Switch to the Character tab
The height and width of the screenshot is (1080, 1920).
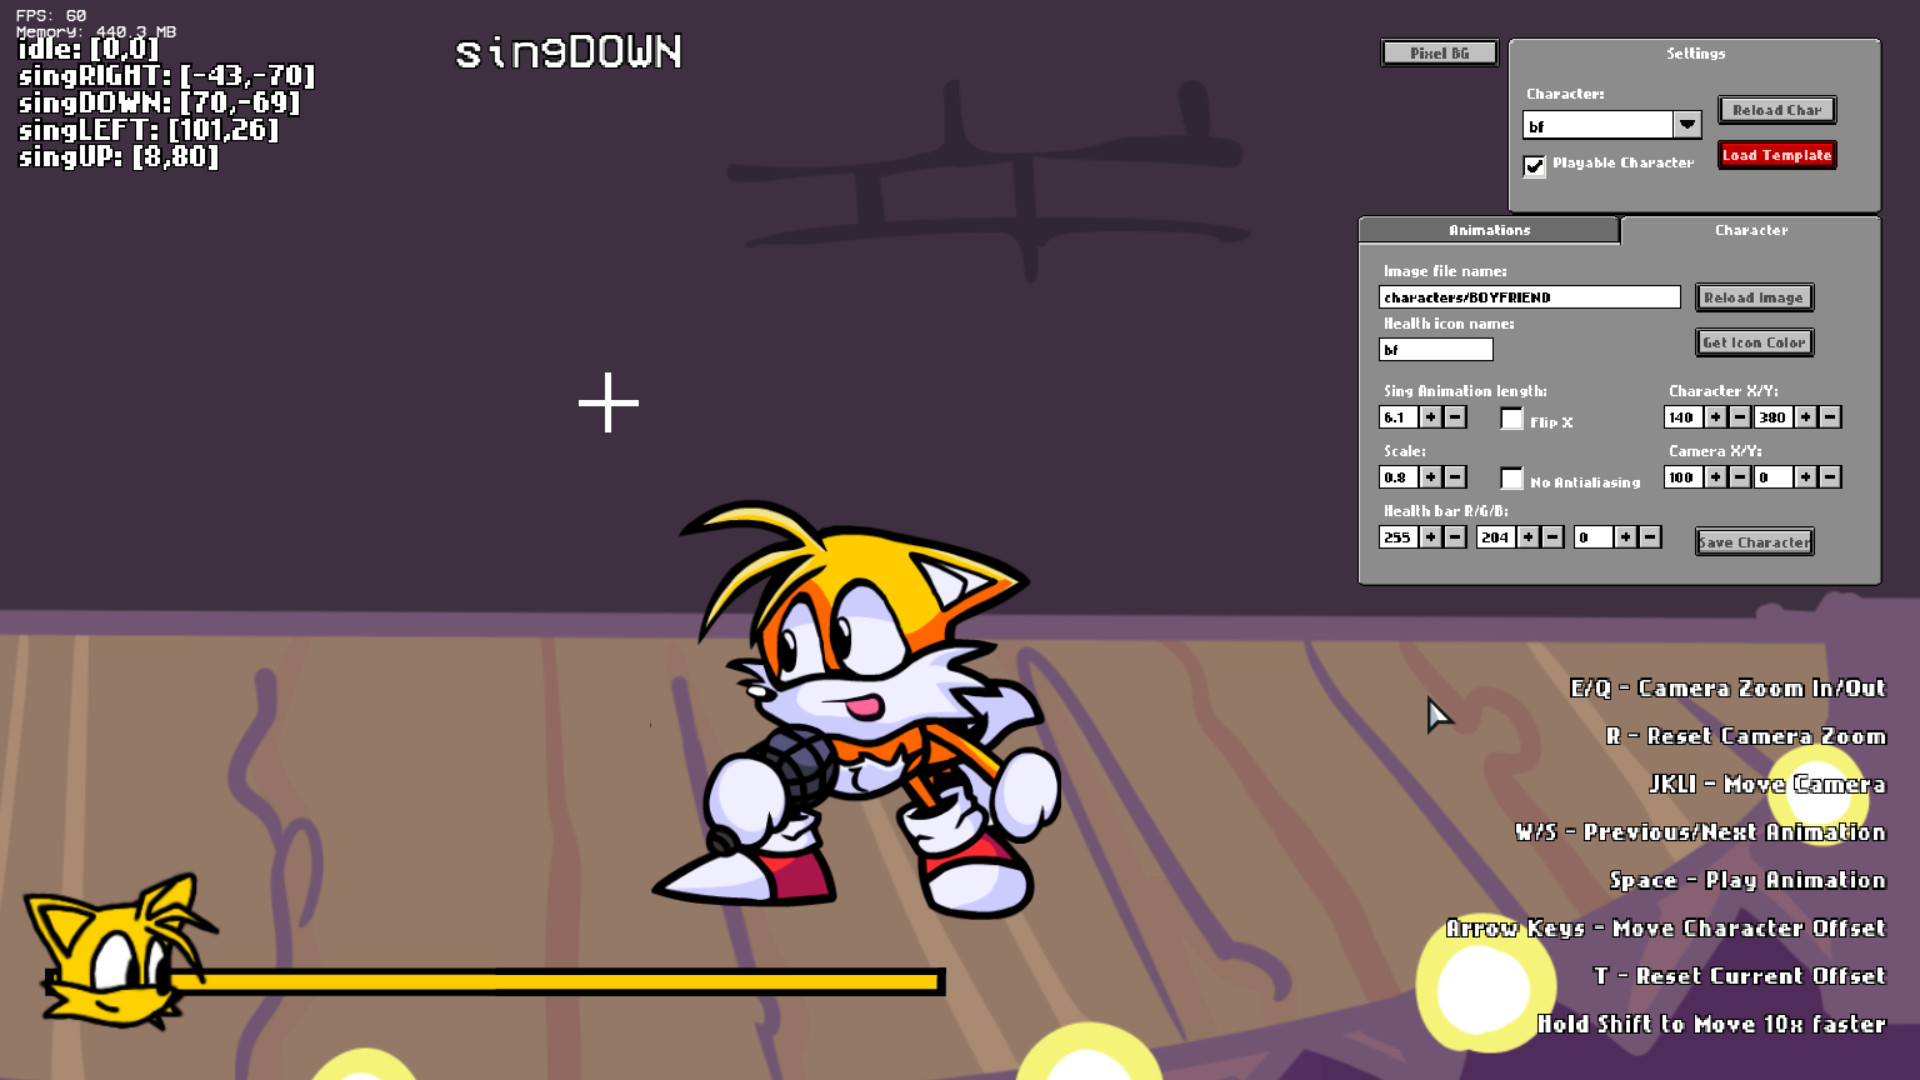1751,230
